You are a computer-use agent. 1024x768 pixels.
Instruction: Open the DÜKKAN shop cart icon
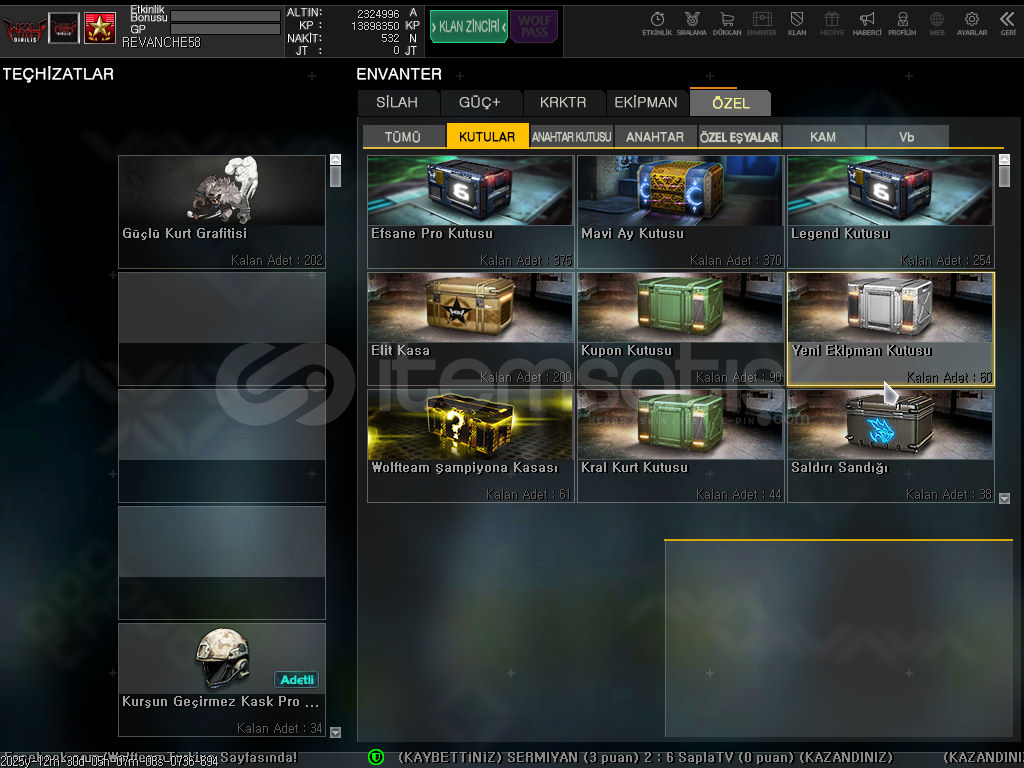tap(727, 24)
